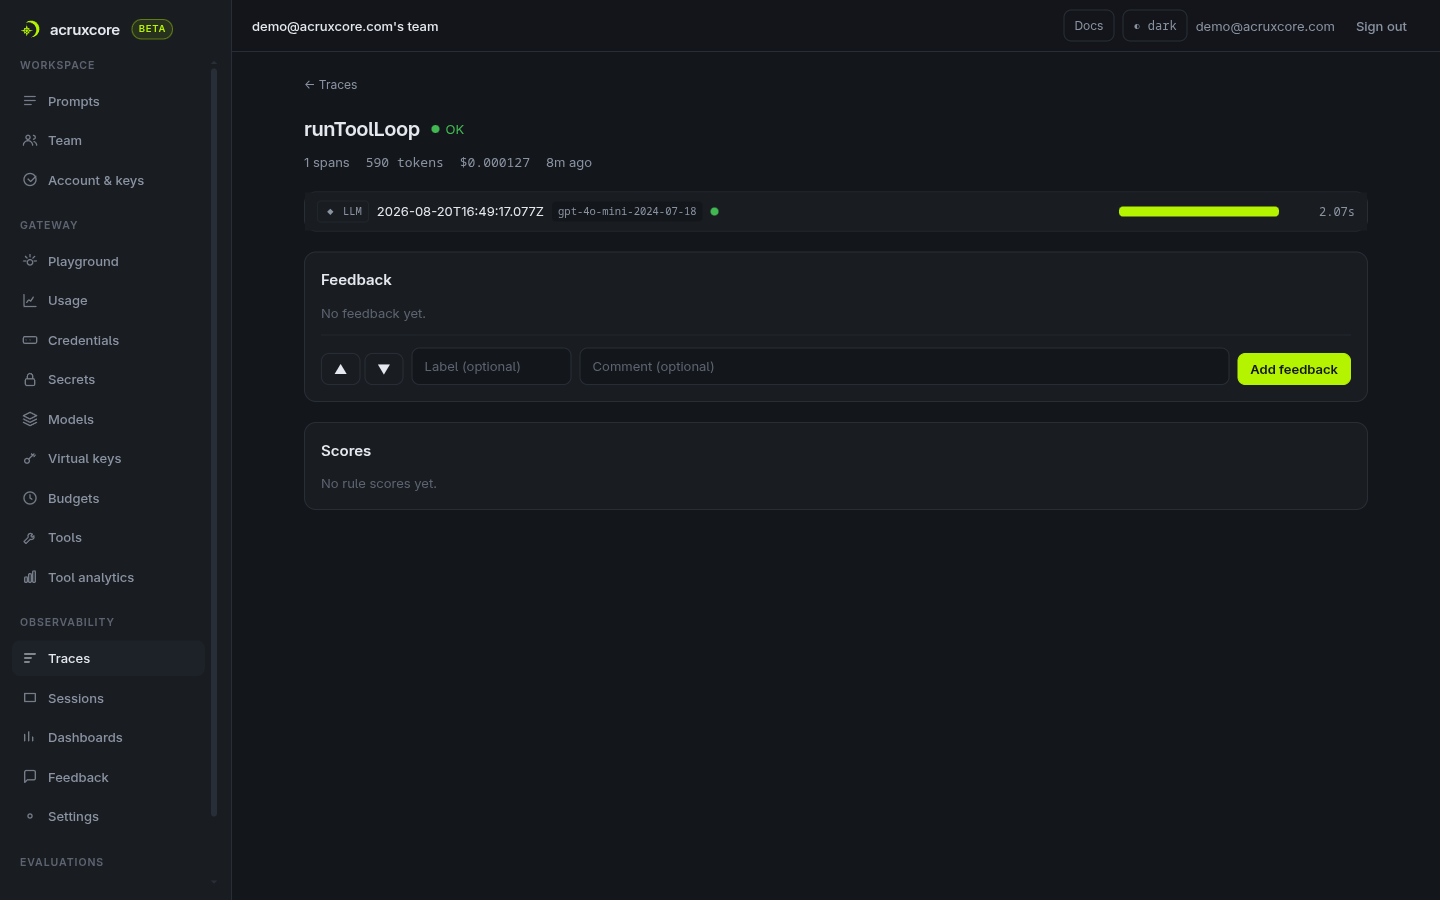Focus the Label (optional) input field
1440x900 pixels.
coord(491,367)
